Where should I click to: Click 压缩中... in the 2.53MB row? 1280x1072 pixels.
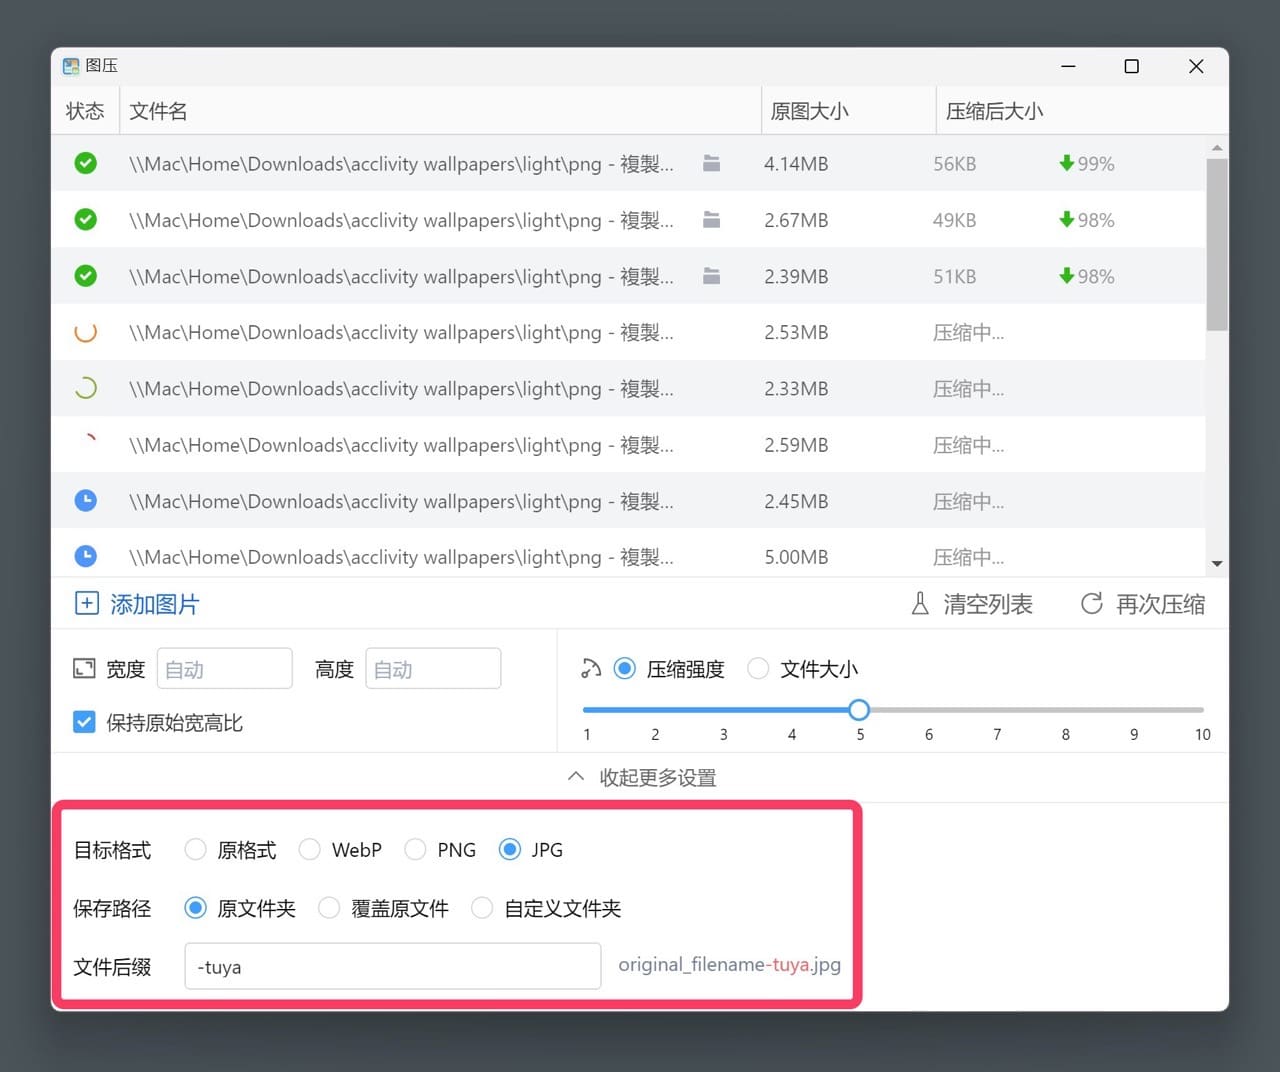(x=968, y=333)
